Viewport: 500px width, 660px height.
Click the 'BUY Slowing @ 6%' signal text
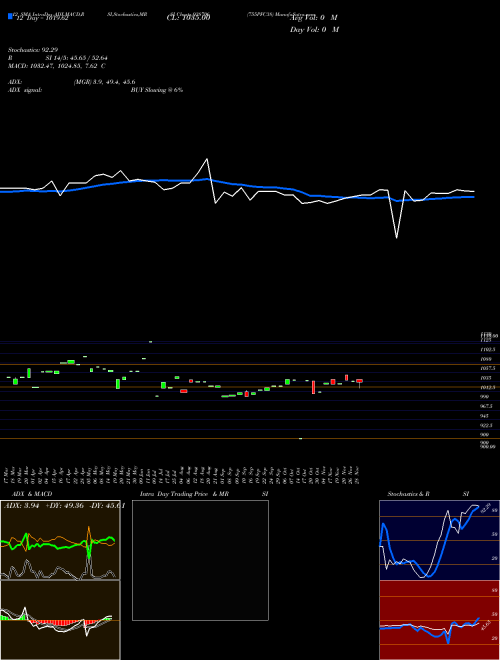click(157, 90)
